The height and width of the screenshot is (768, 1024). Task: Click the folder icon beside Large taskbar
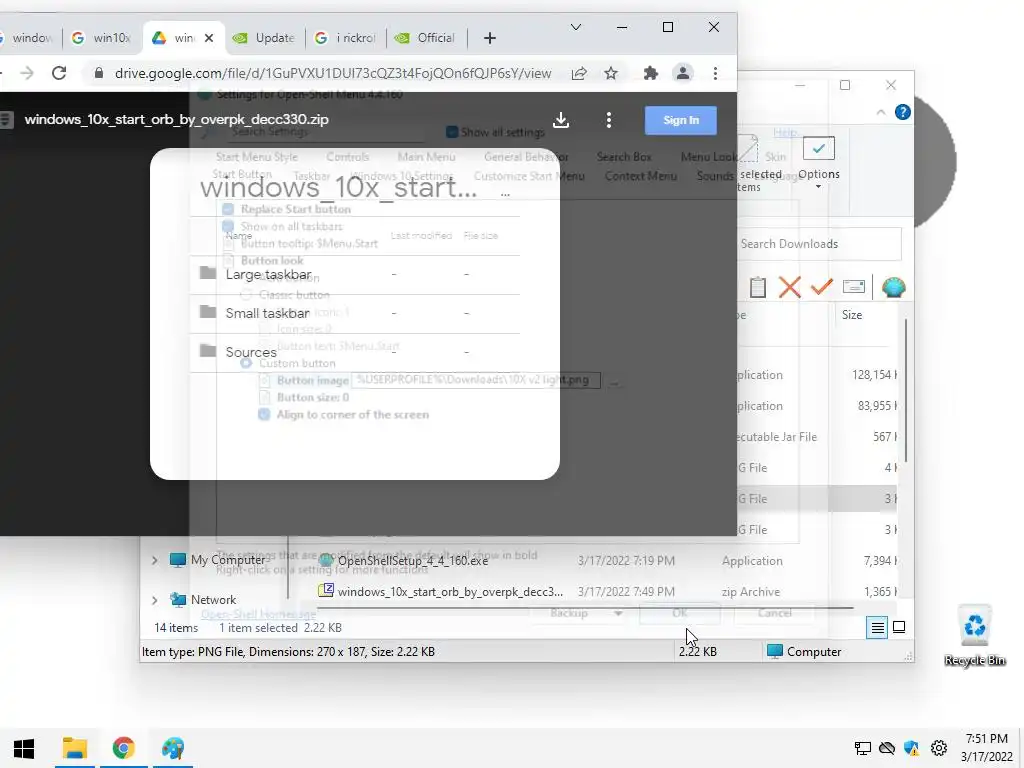pyautogui.click(x=208, y=273)
